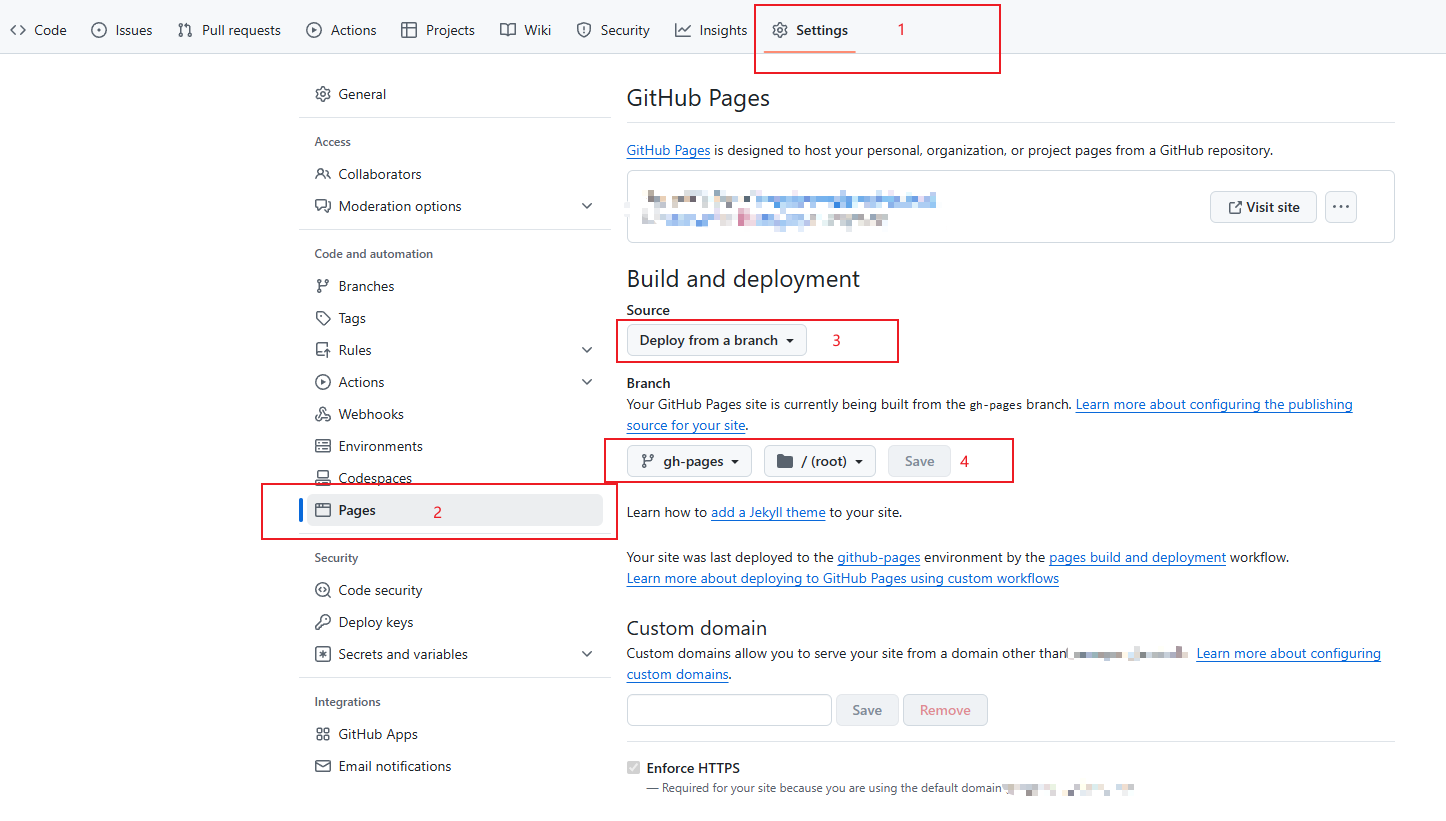The width and height of the screenshot is (1446, 821).
Task: Open the Code tab
Action: (38, 30)
